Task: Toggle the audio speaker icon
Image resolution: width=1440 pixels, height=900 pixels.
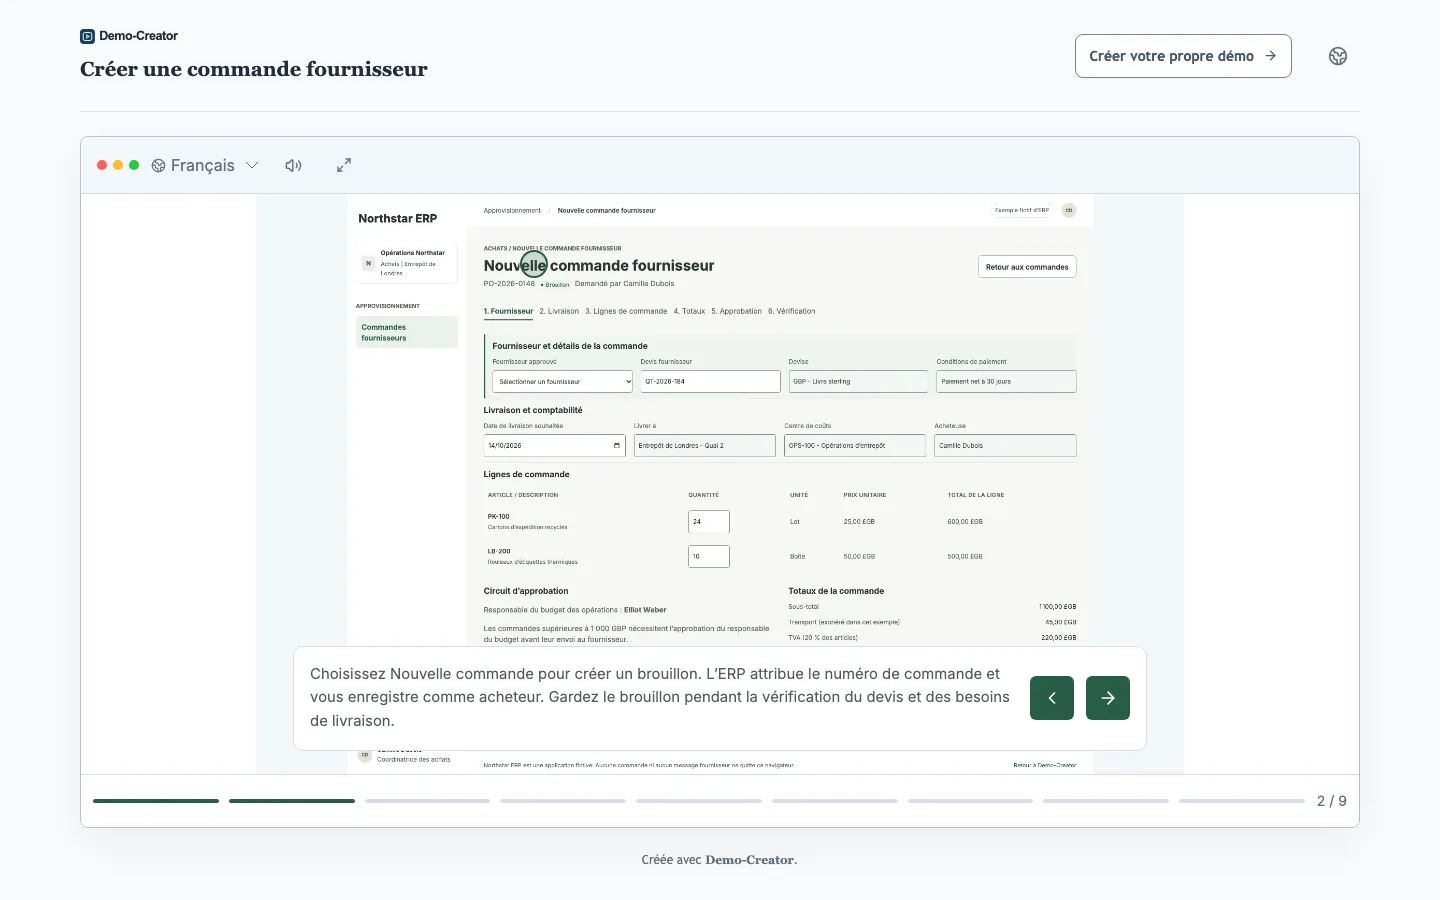Action: [293, 165]
